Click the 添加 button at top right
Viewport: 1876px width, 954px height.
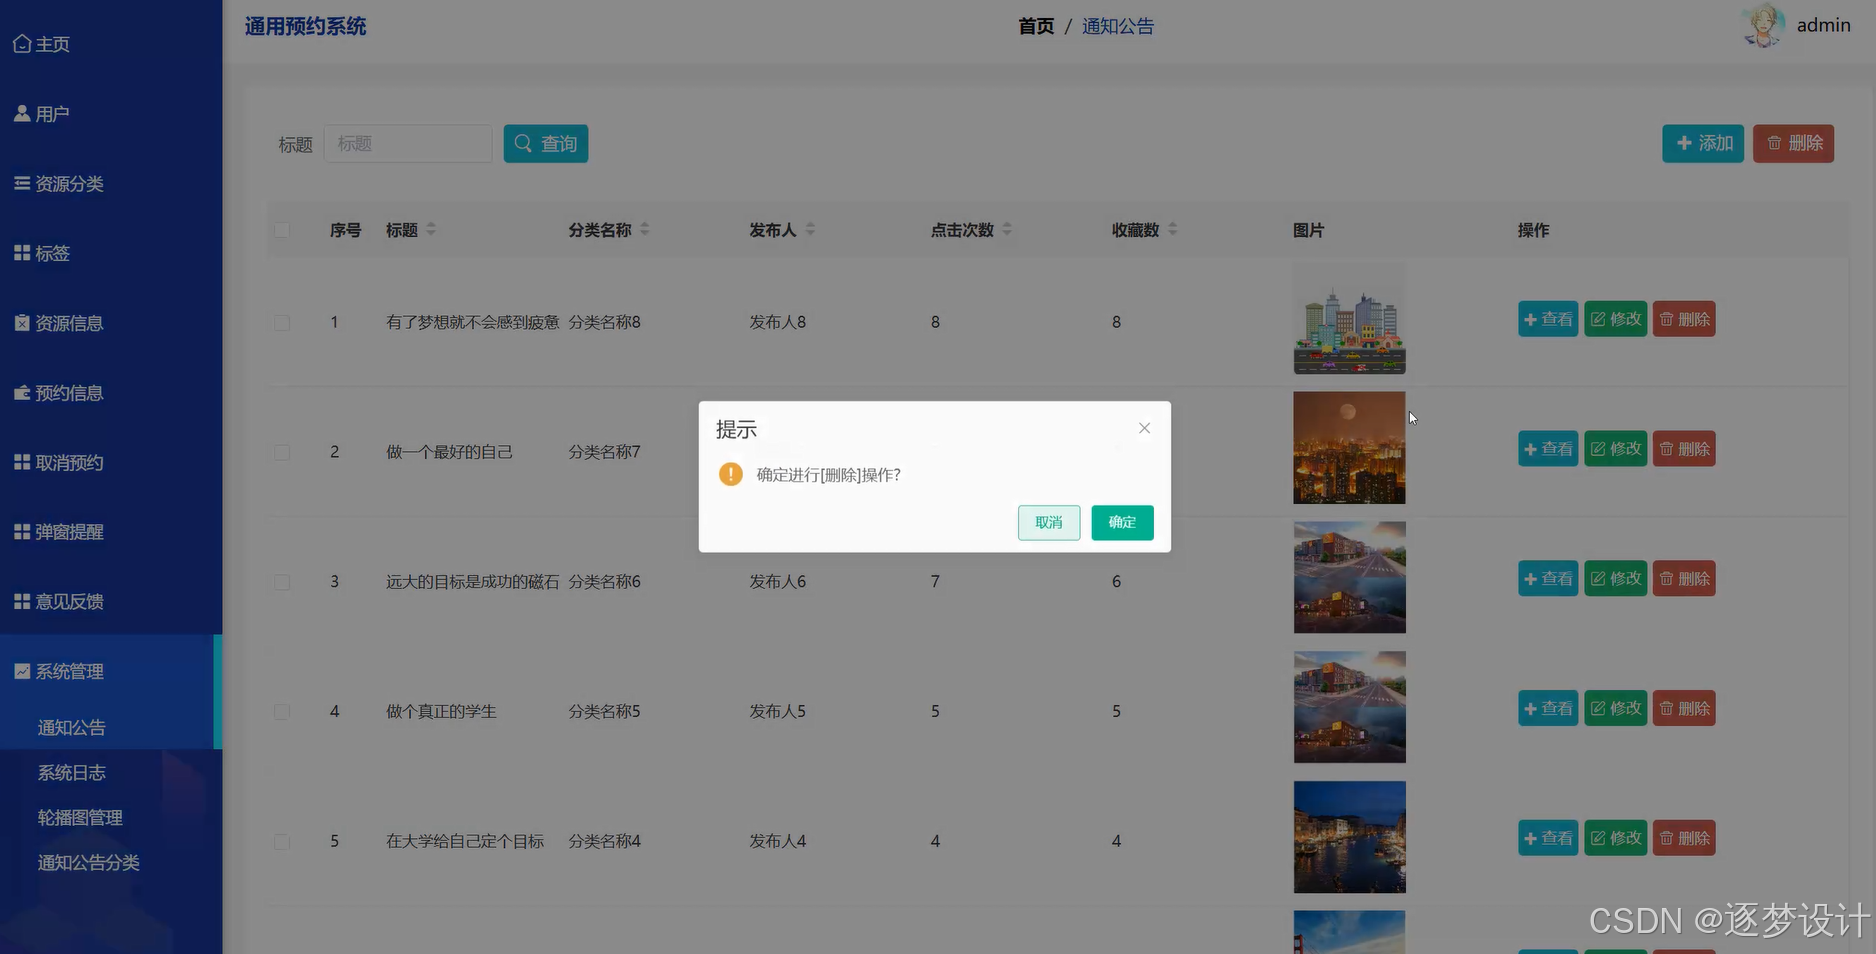click(x=1703, y=143)
